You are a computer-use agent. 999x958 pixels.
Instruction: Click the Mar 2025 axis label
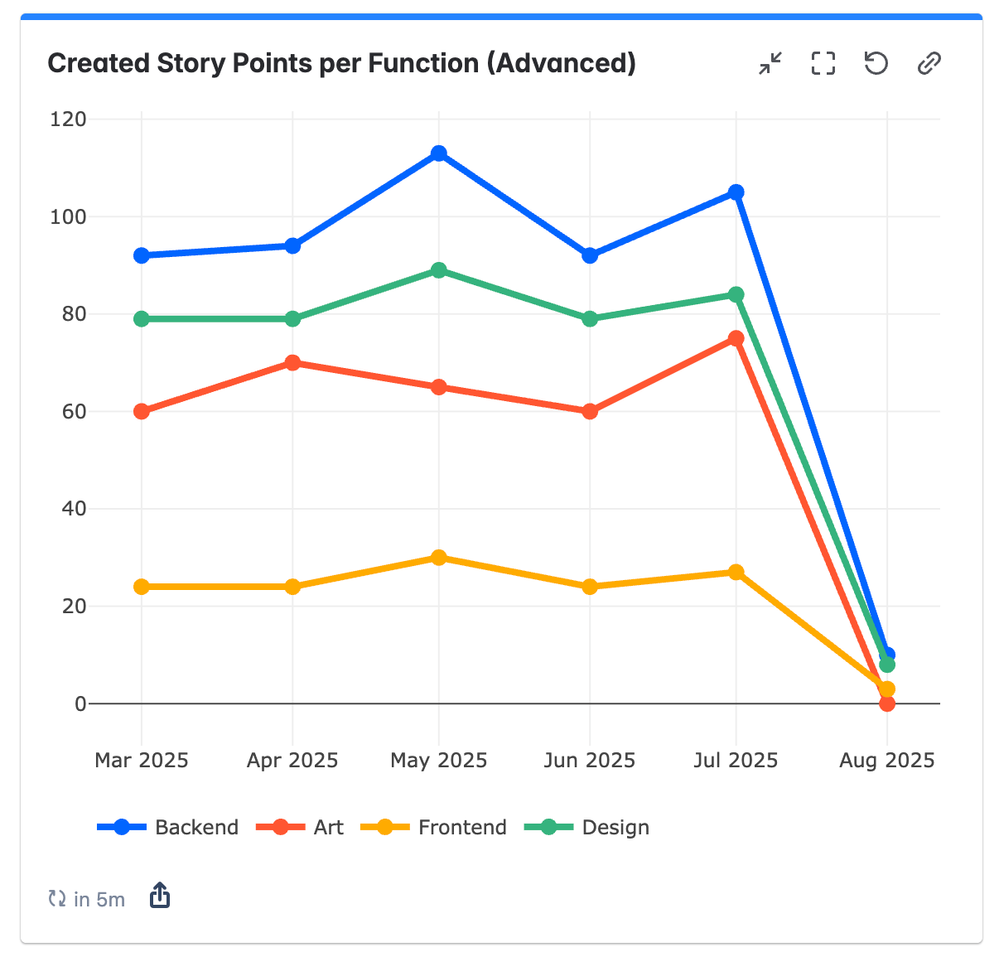click(142, 760)
